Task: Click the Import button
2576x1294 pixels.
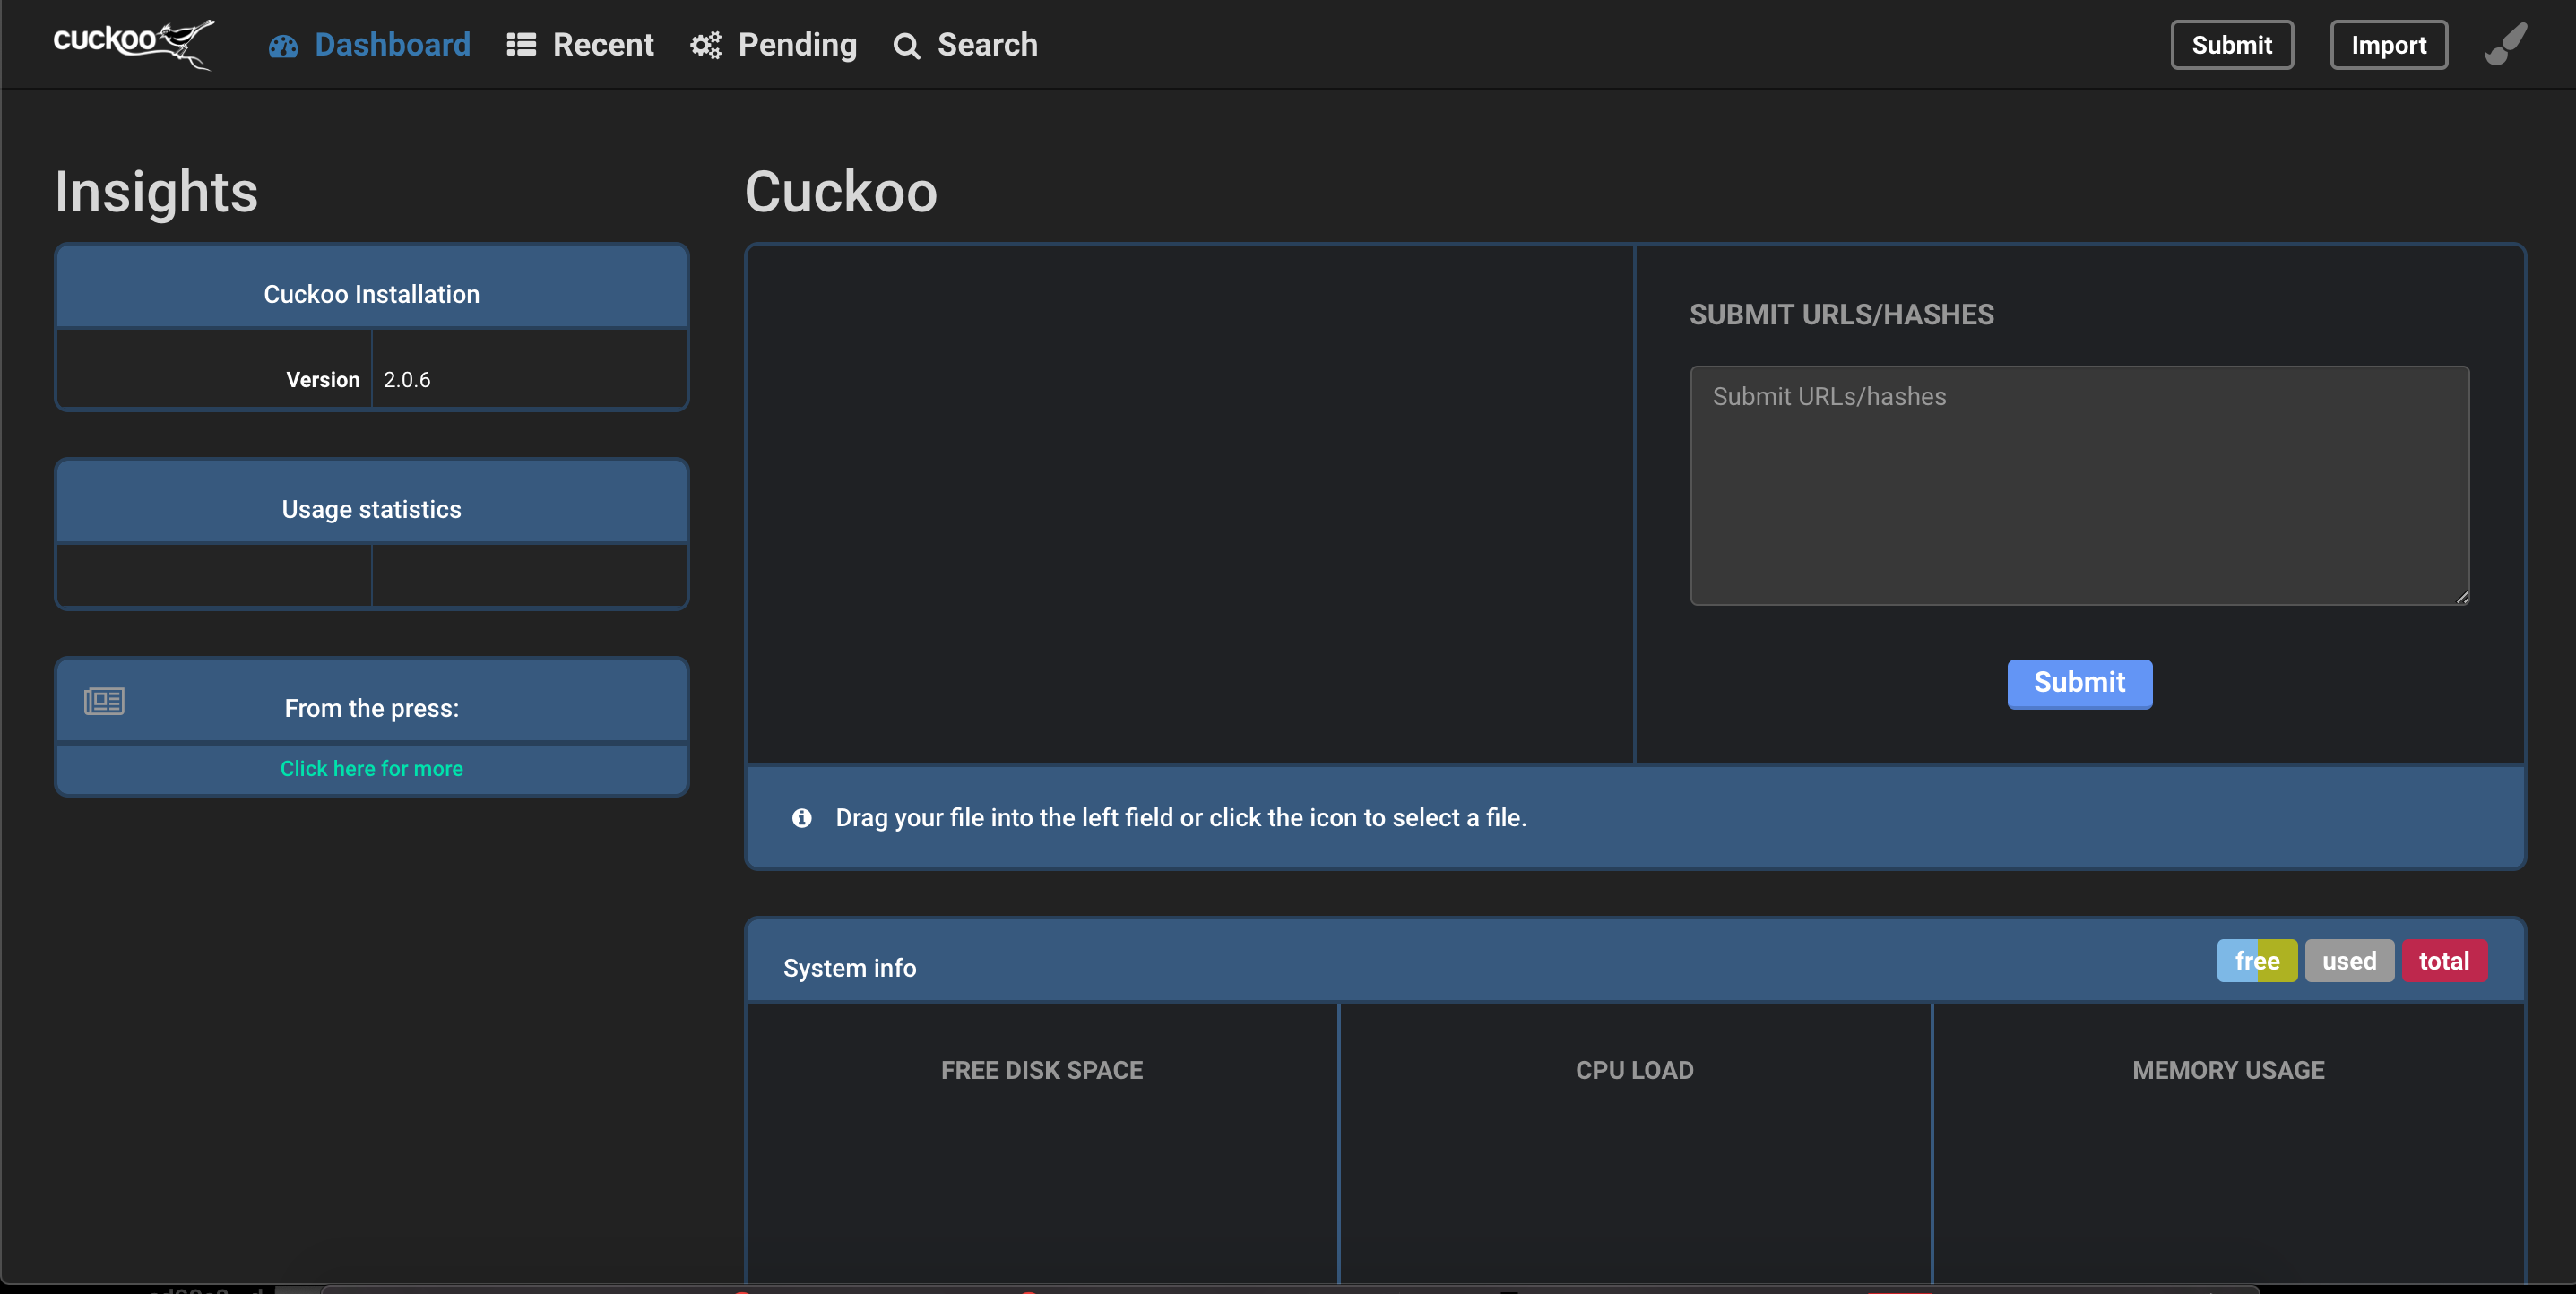Action: coord(2388,45)
